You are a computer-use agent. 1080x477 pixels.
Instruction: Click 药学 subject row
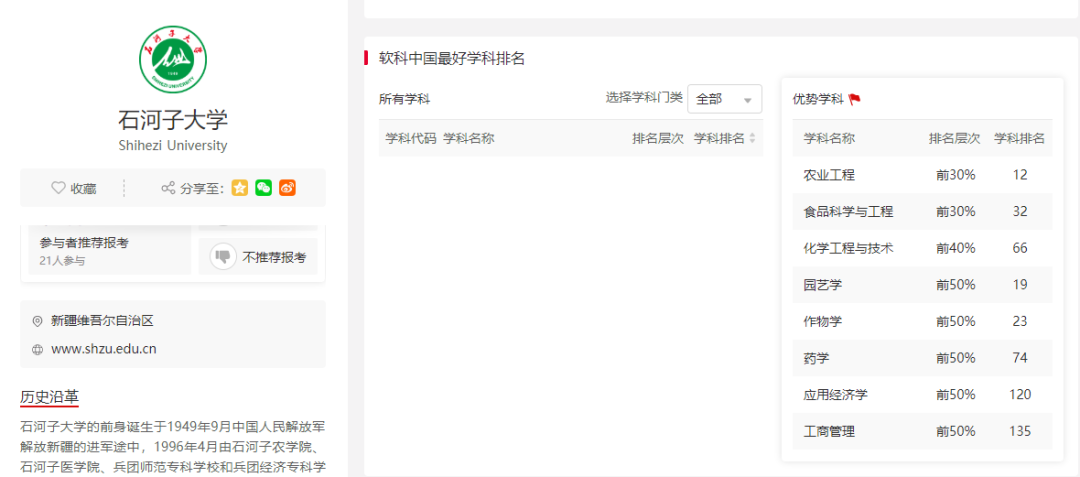(x=922, y=358)
